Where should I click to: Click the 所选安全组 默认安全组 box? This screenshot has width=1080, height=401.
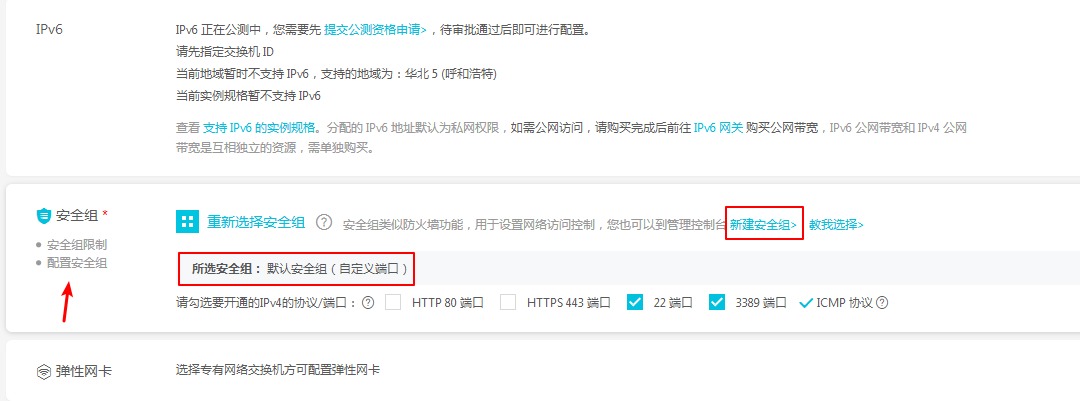296,269
